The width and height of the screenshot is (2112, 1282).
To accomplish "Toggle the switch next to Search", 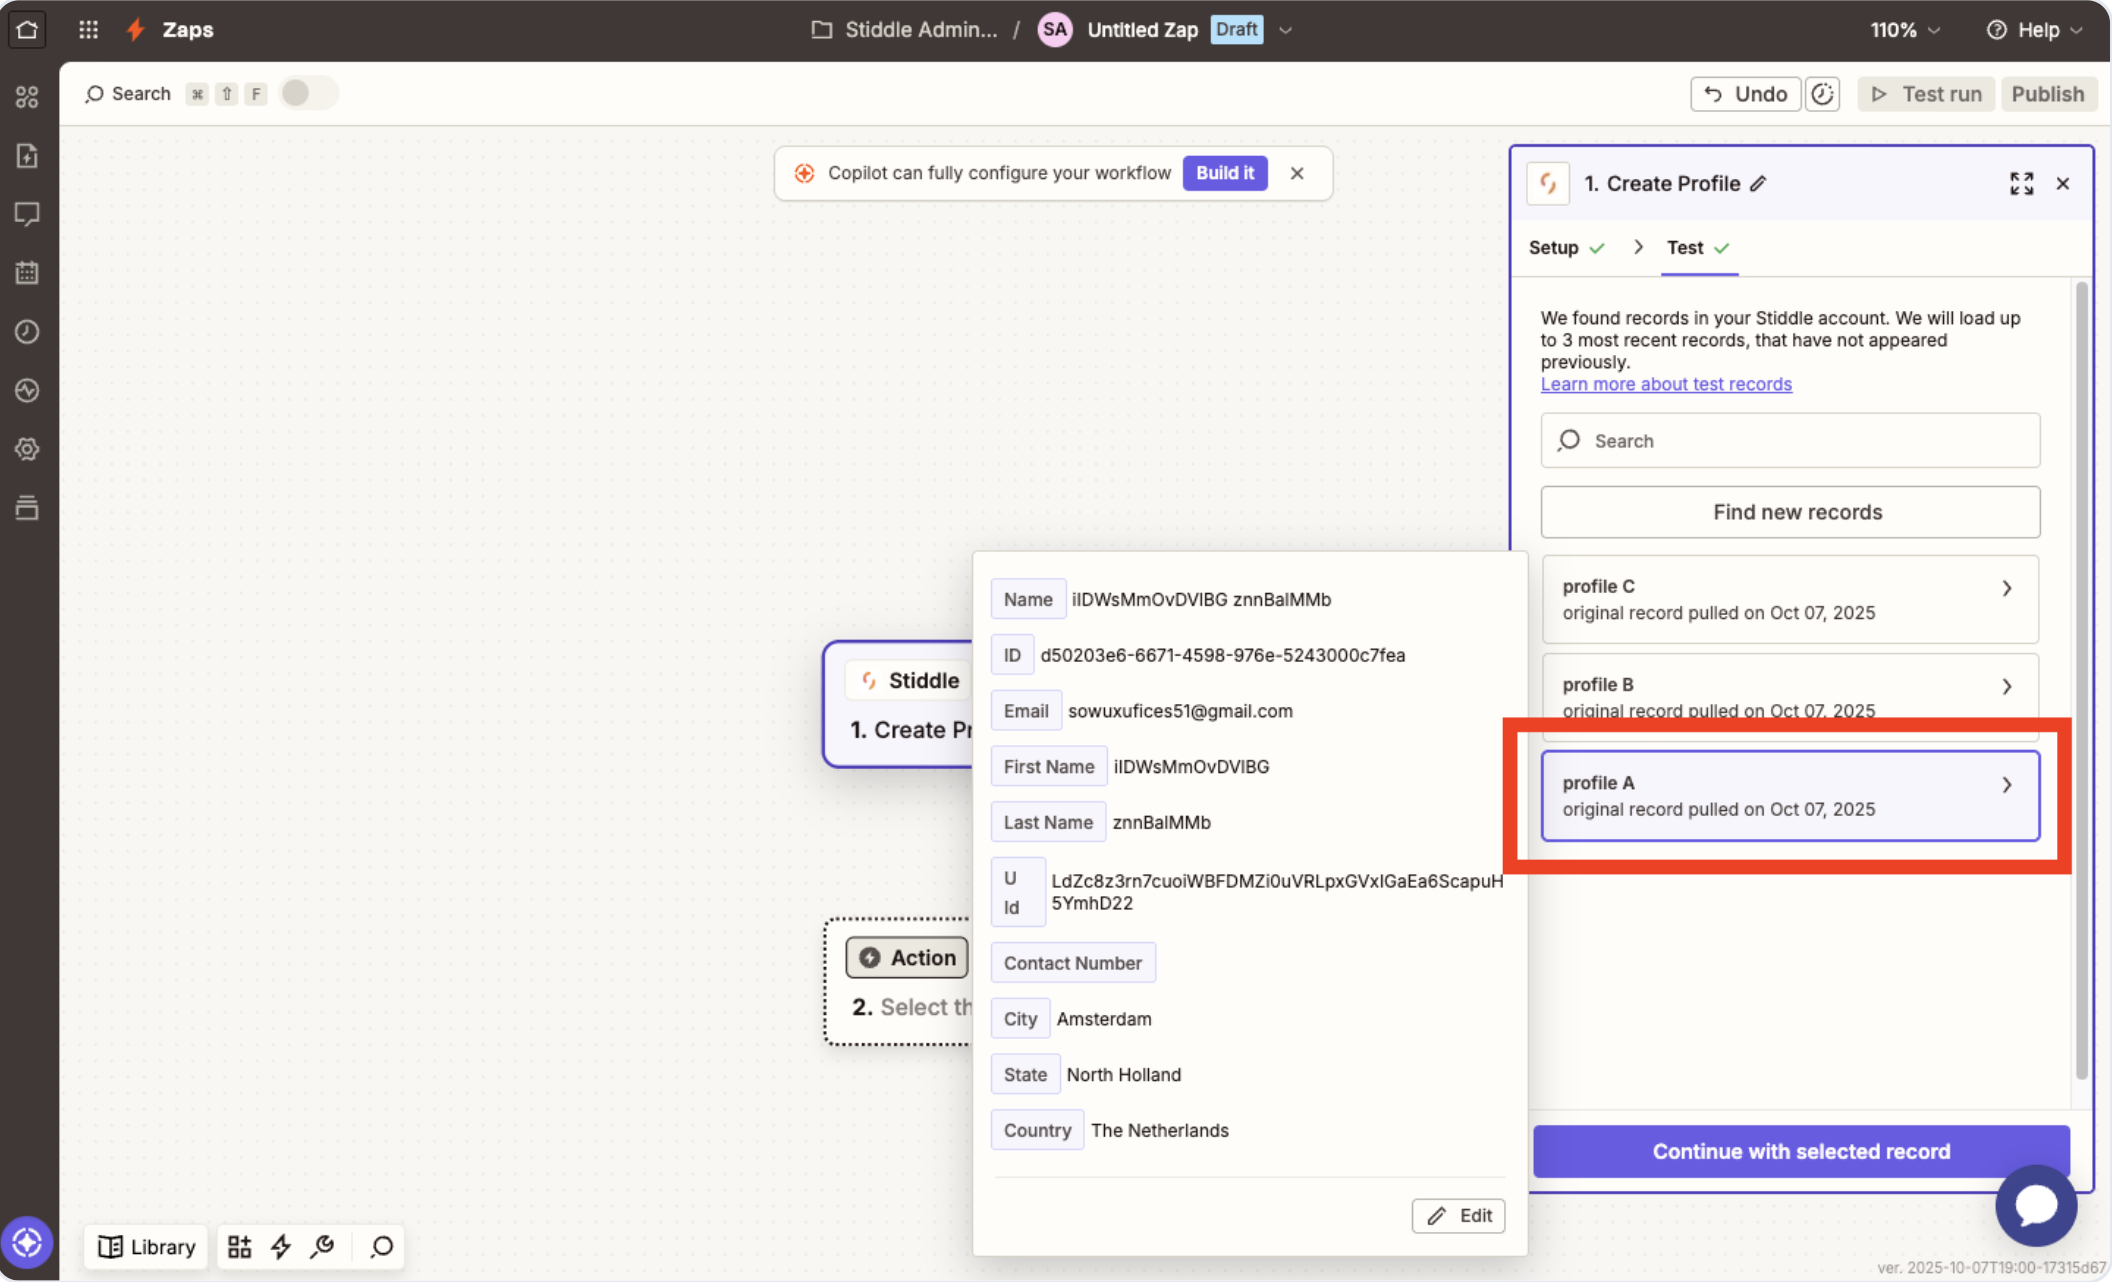I will tap(308, 93).
